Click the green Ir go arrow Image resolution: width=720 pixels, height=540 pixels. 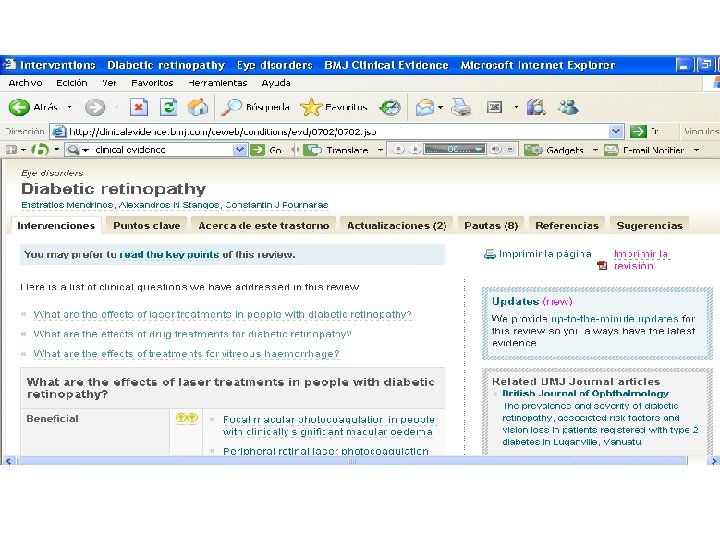[638, 132]
